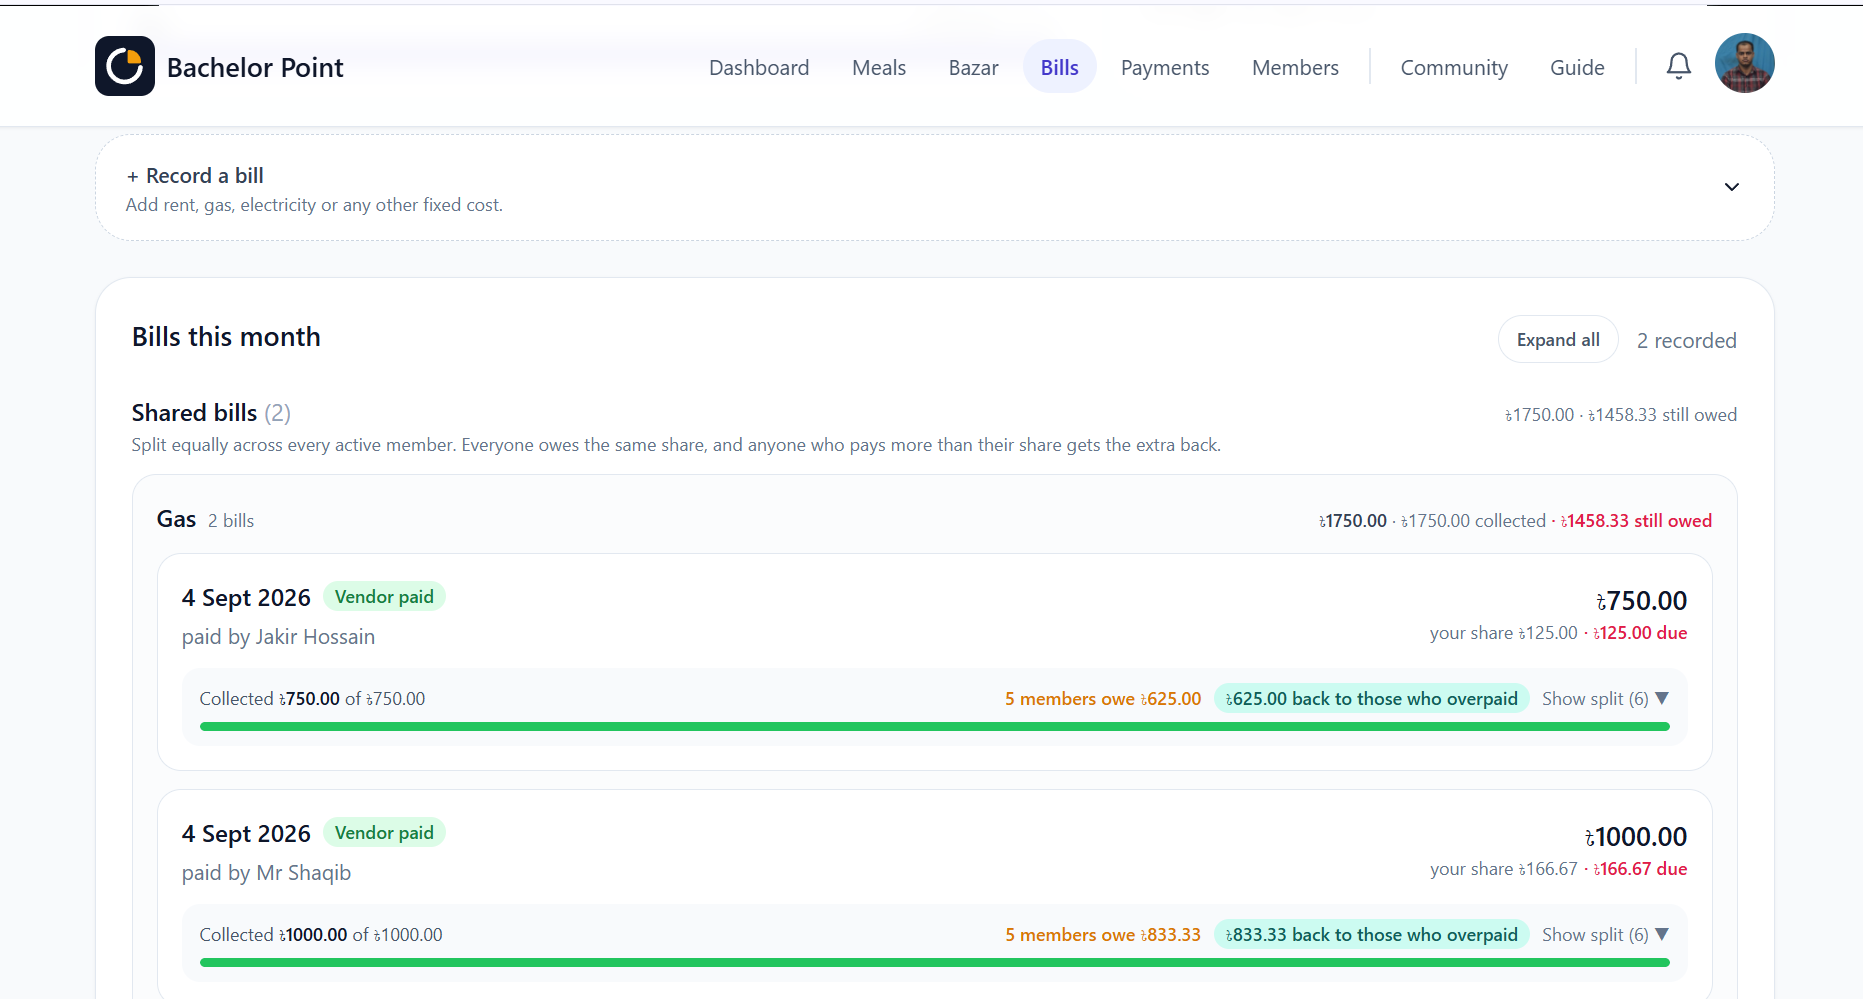The width and height of the screenshot is (1863, 999).
Task: Click the Vendor paid badge on Mr Shaqib's bill
Action: [x=384, y=833]
